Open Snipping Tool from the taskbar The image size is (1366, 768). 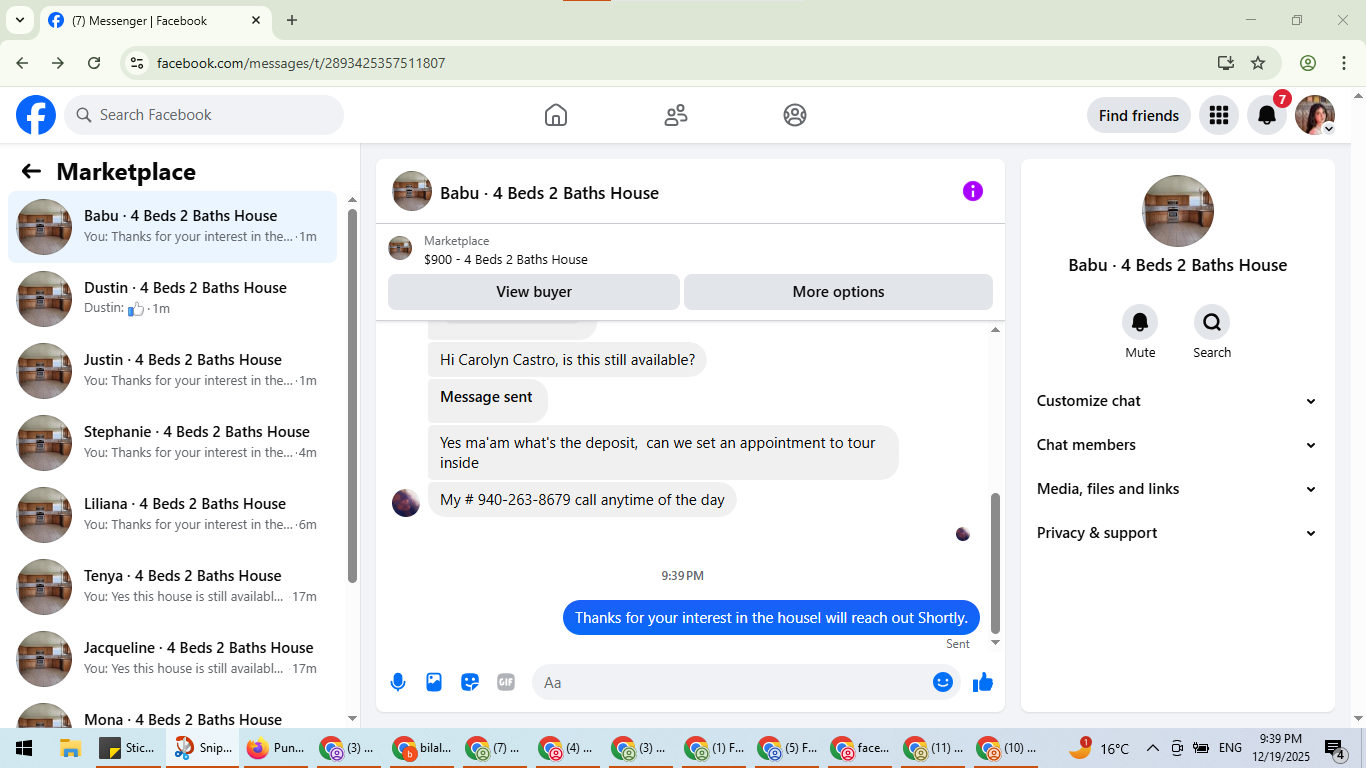203,748
